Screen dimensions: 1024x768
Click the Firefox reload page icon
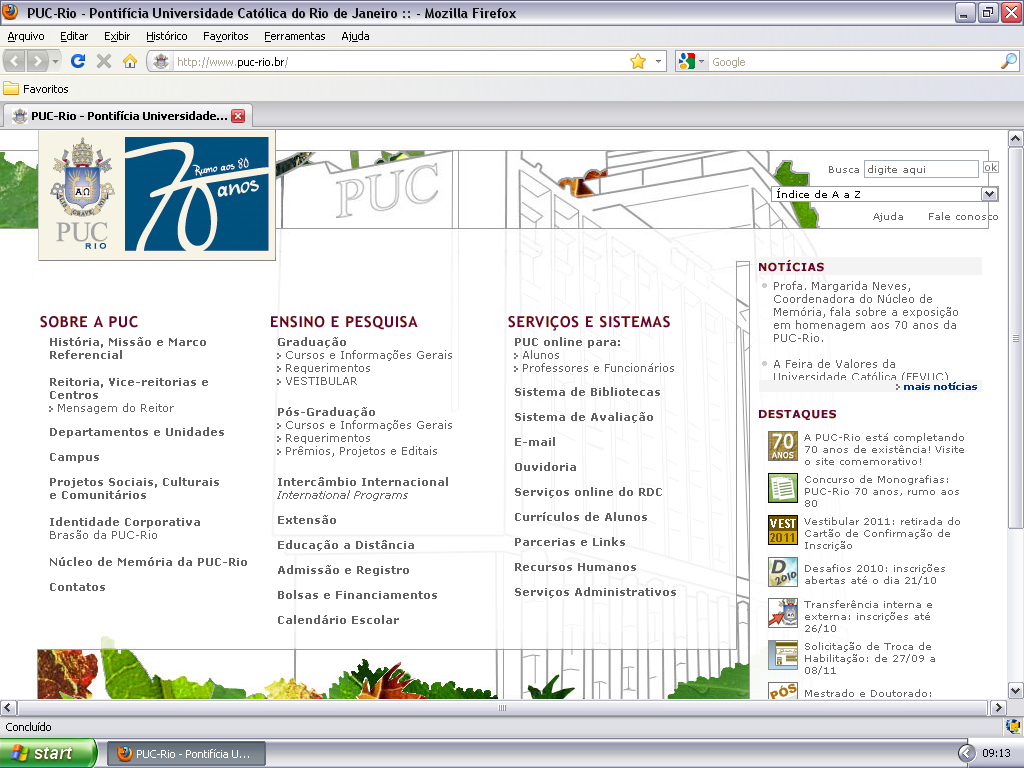(x=78, y=62)
